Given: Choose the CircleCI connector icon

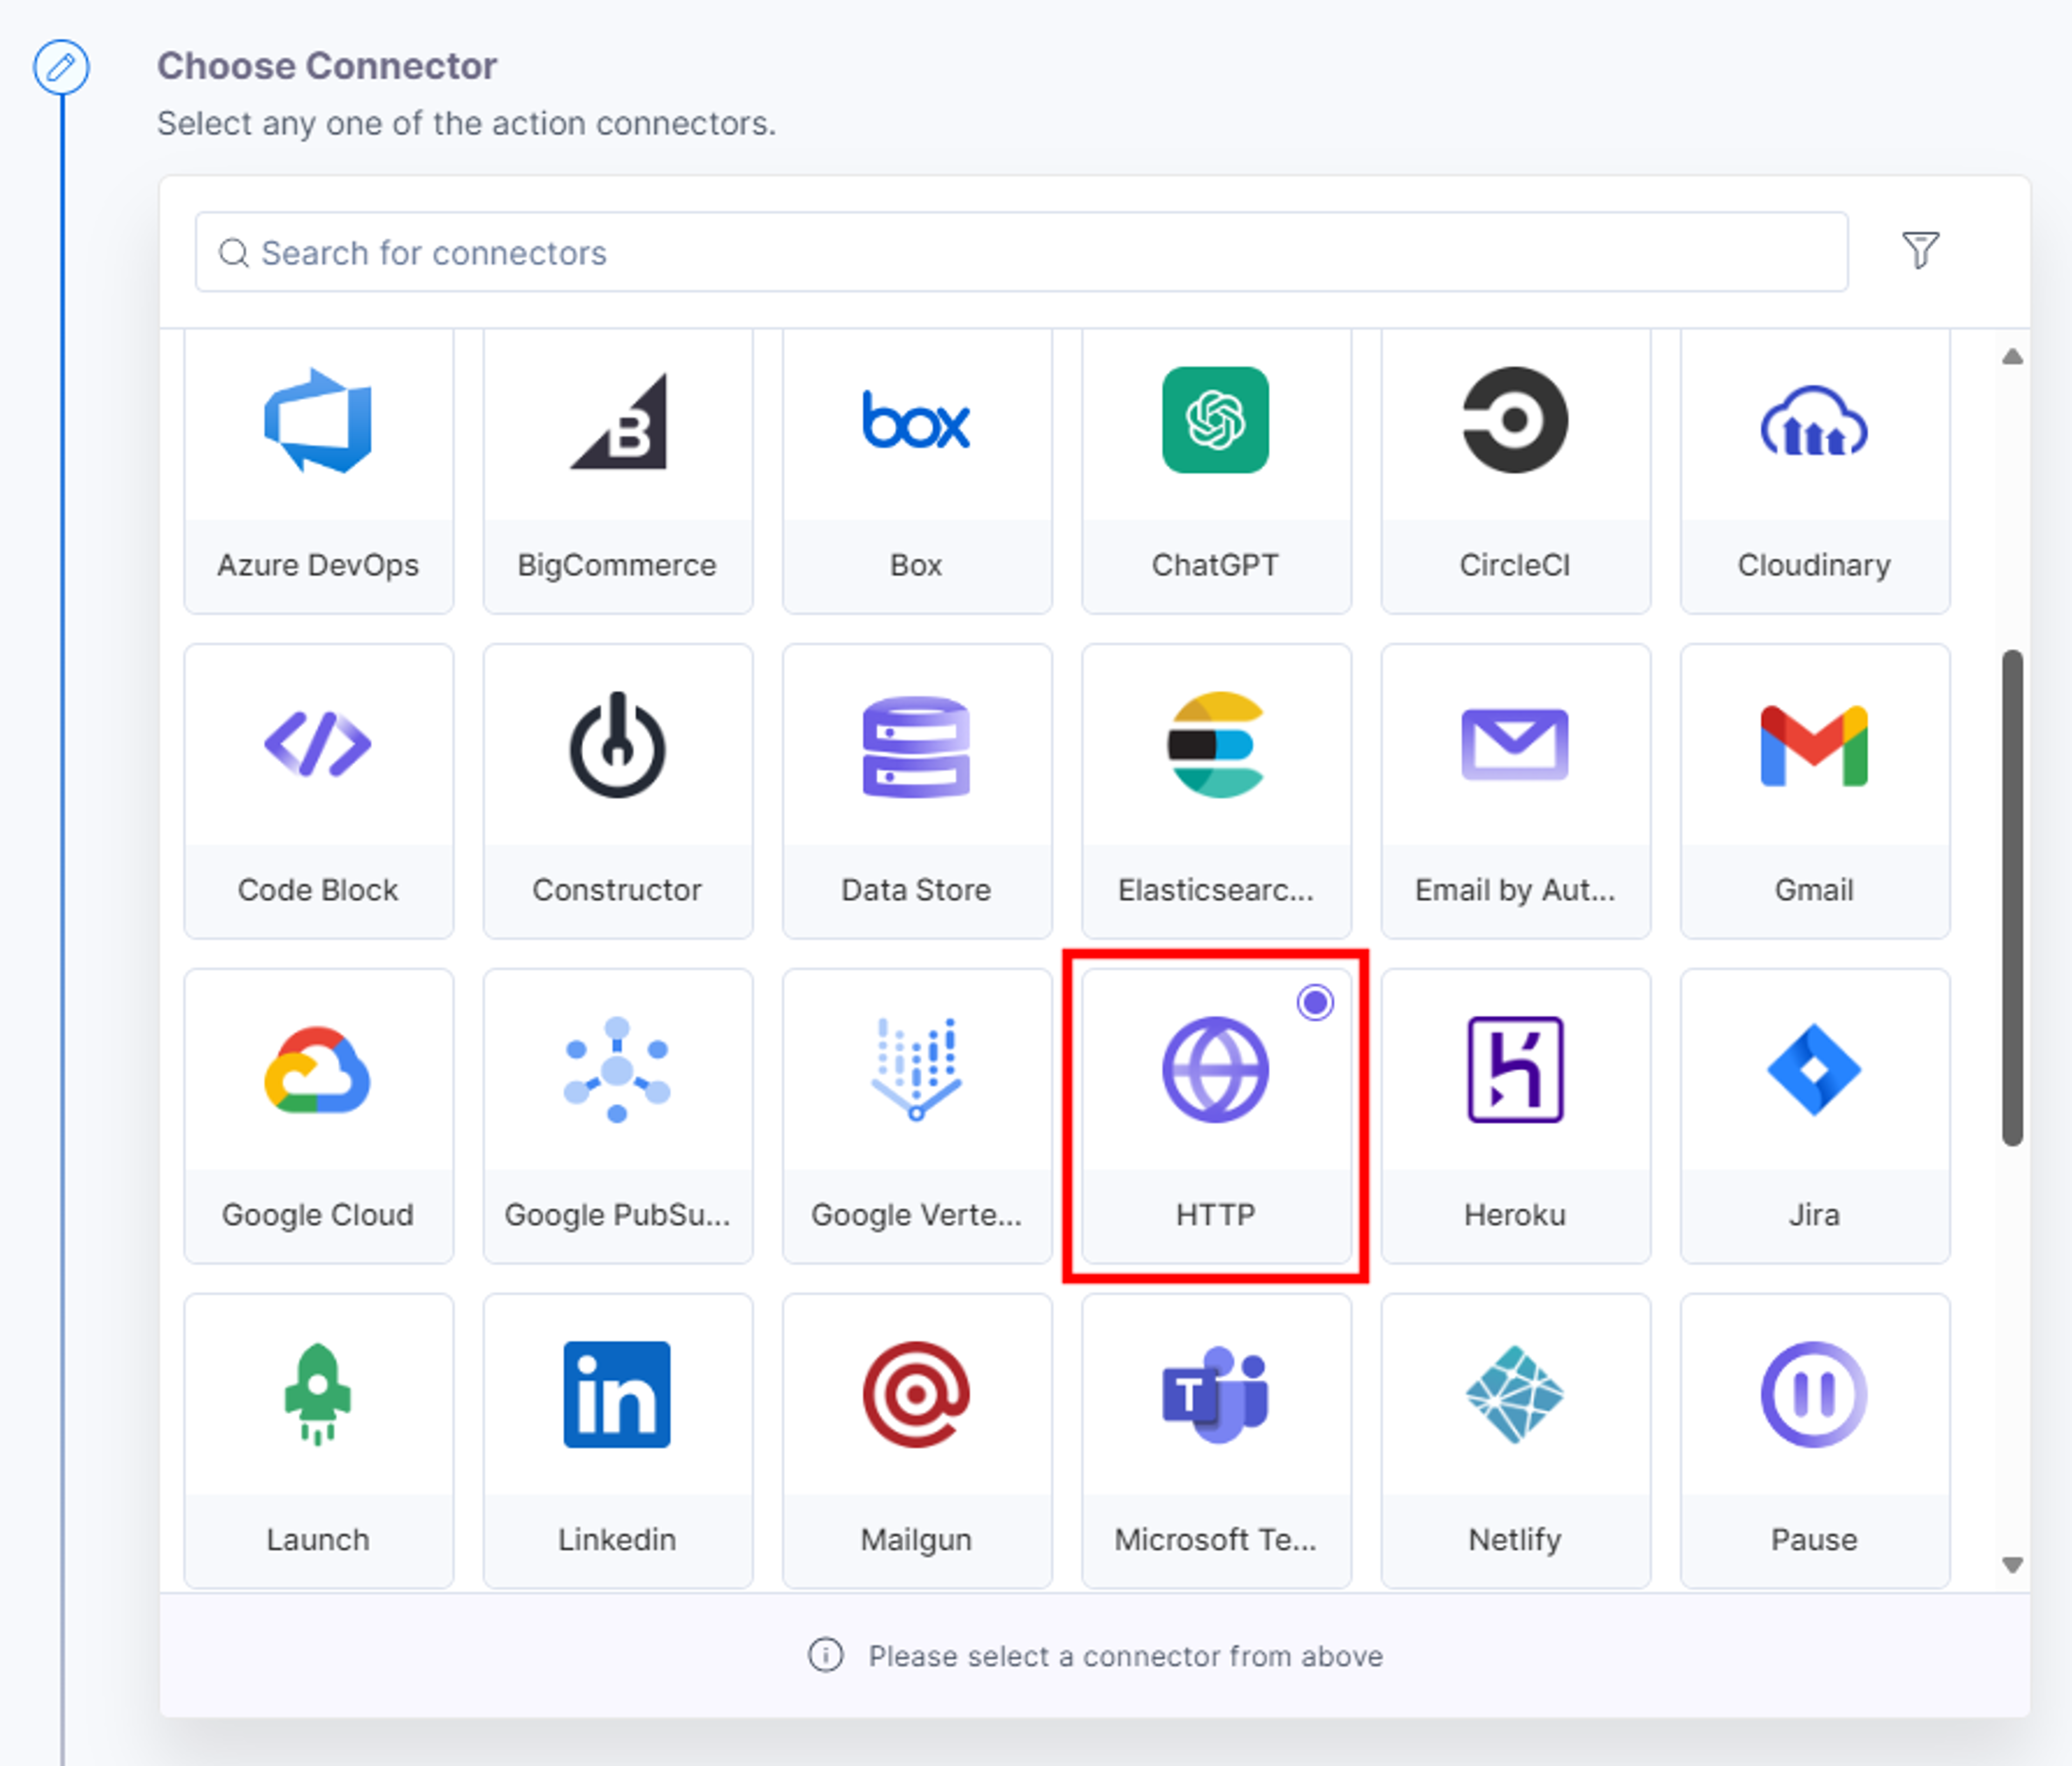Looking at the screenshot, I should [x=1515, y=420].
